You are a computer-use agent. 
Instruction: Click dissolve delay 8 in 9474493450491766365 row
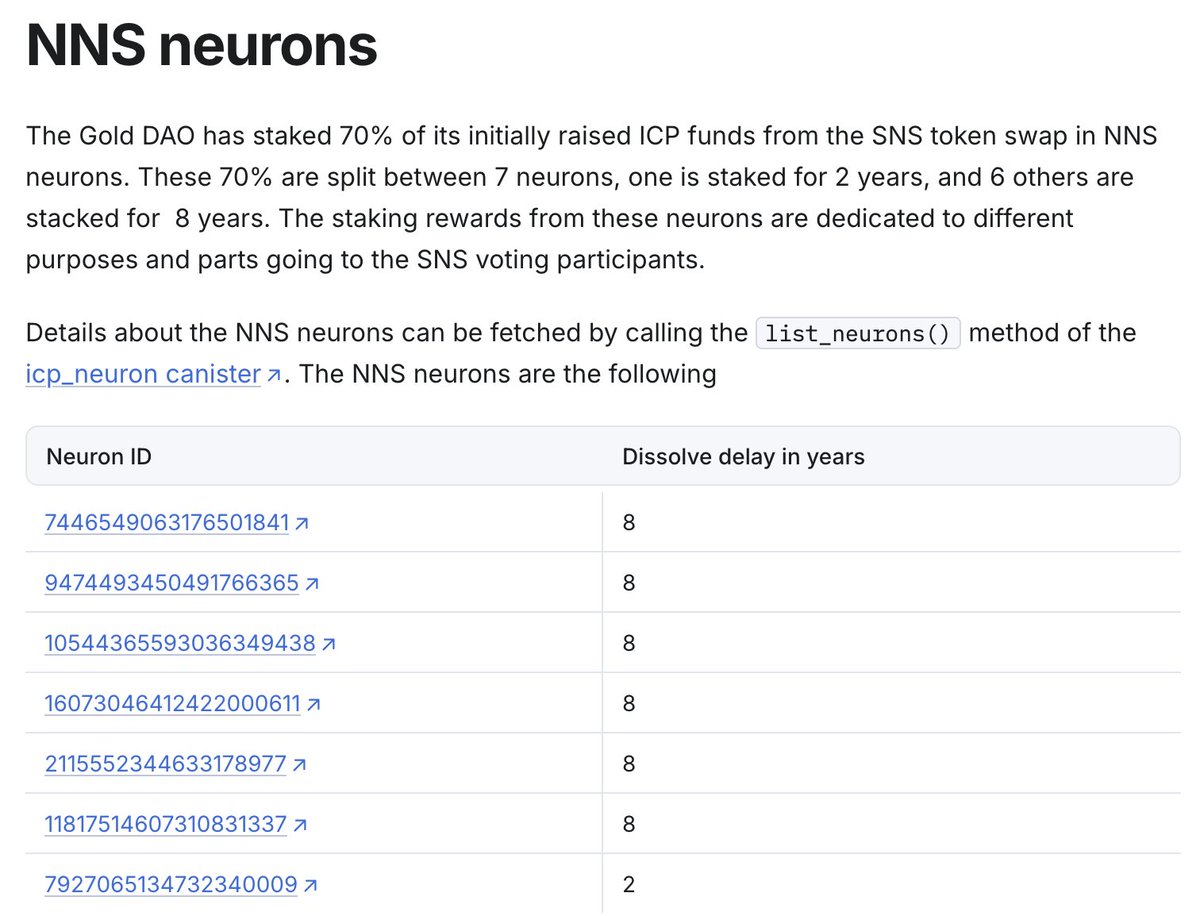coord(628,583)
